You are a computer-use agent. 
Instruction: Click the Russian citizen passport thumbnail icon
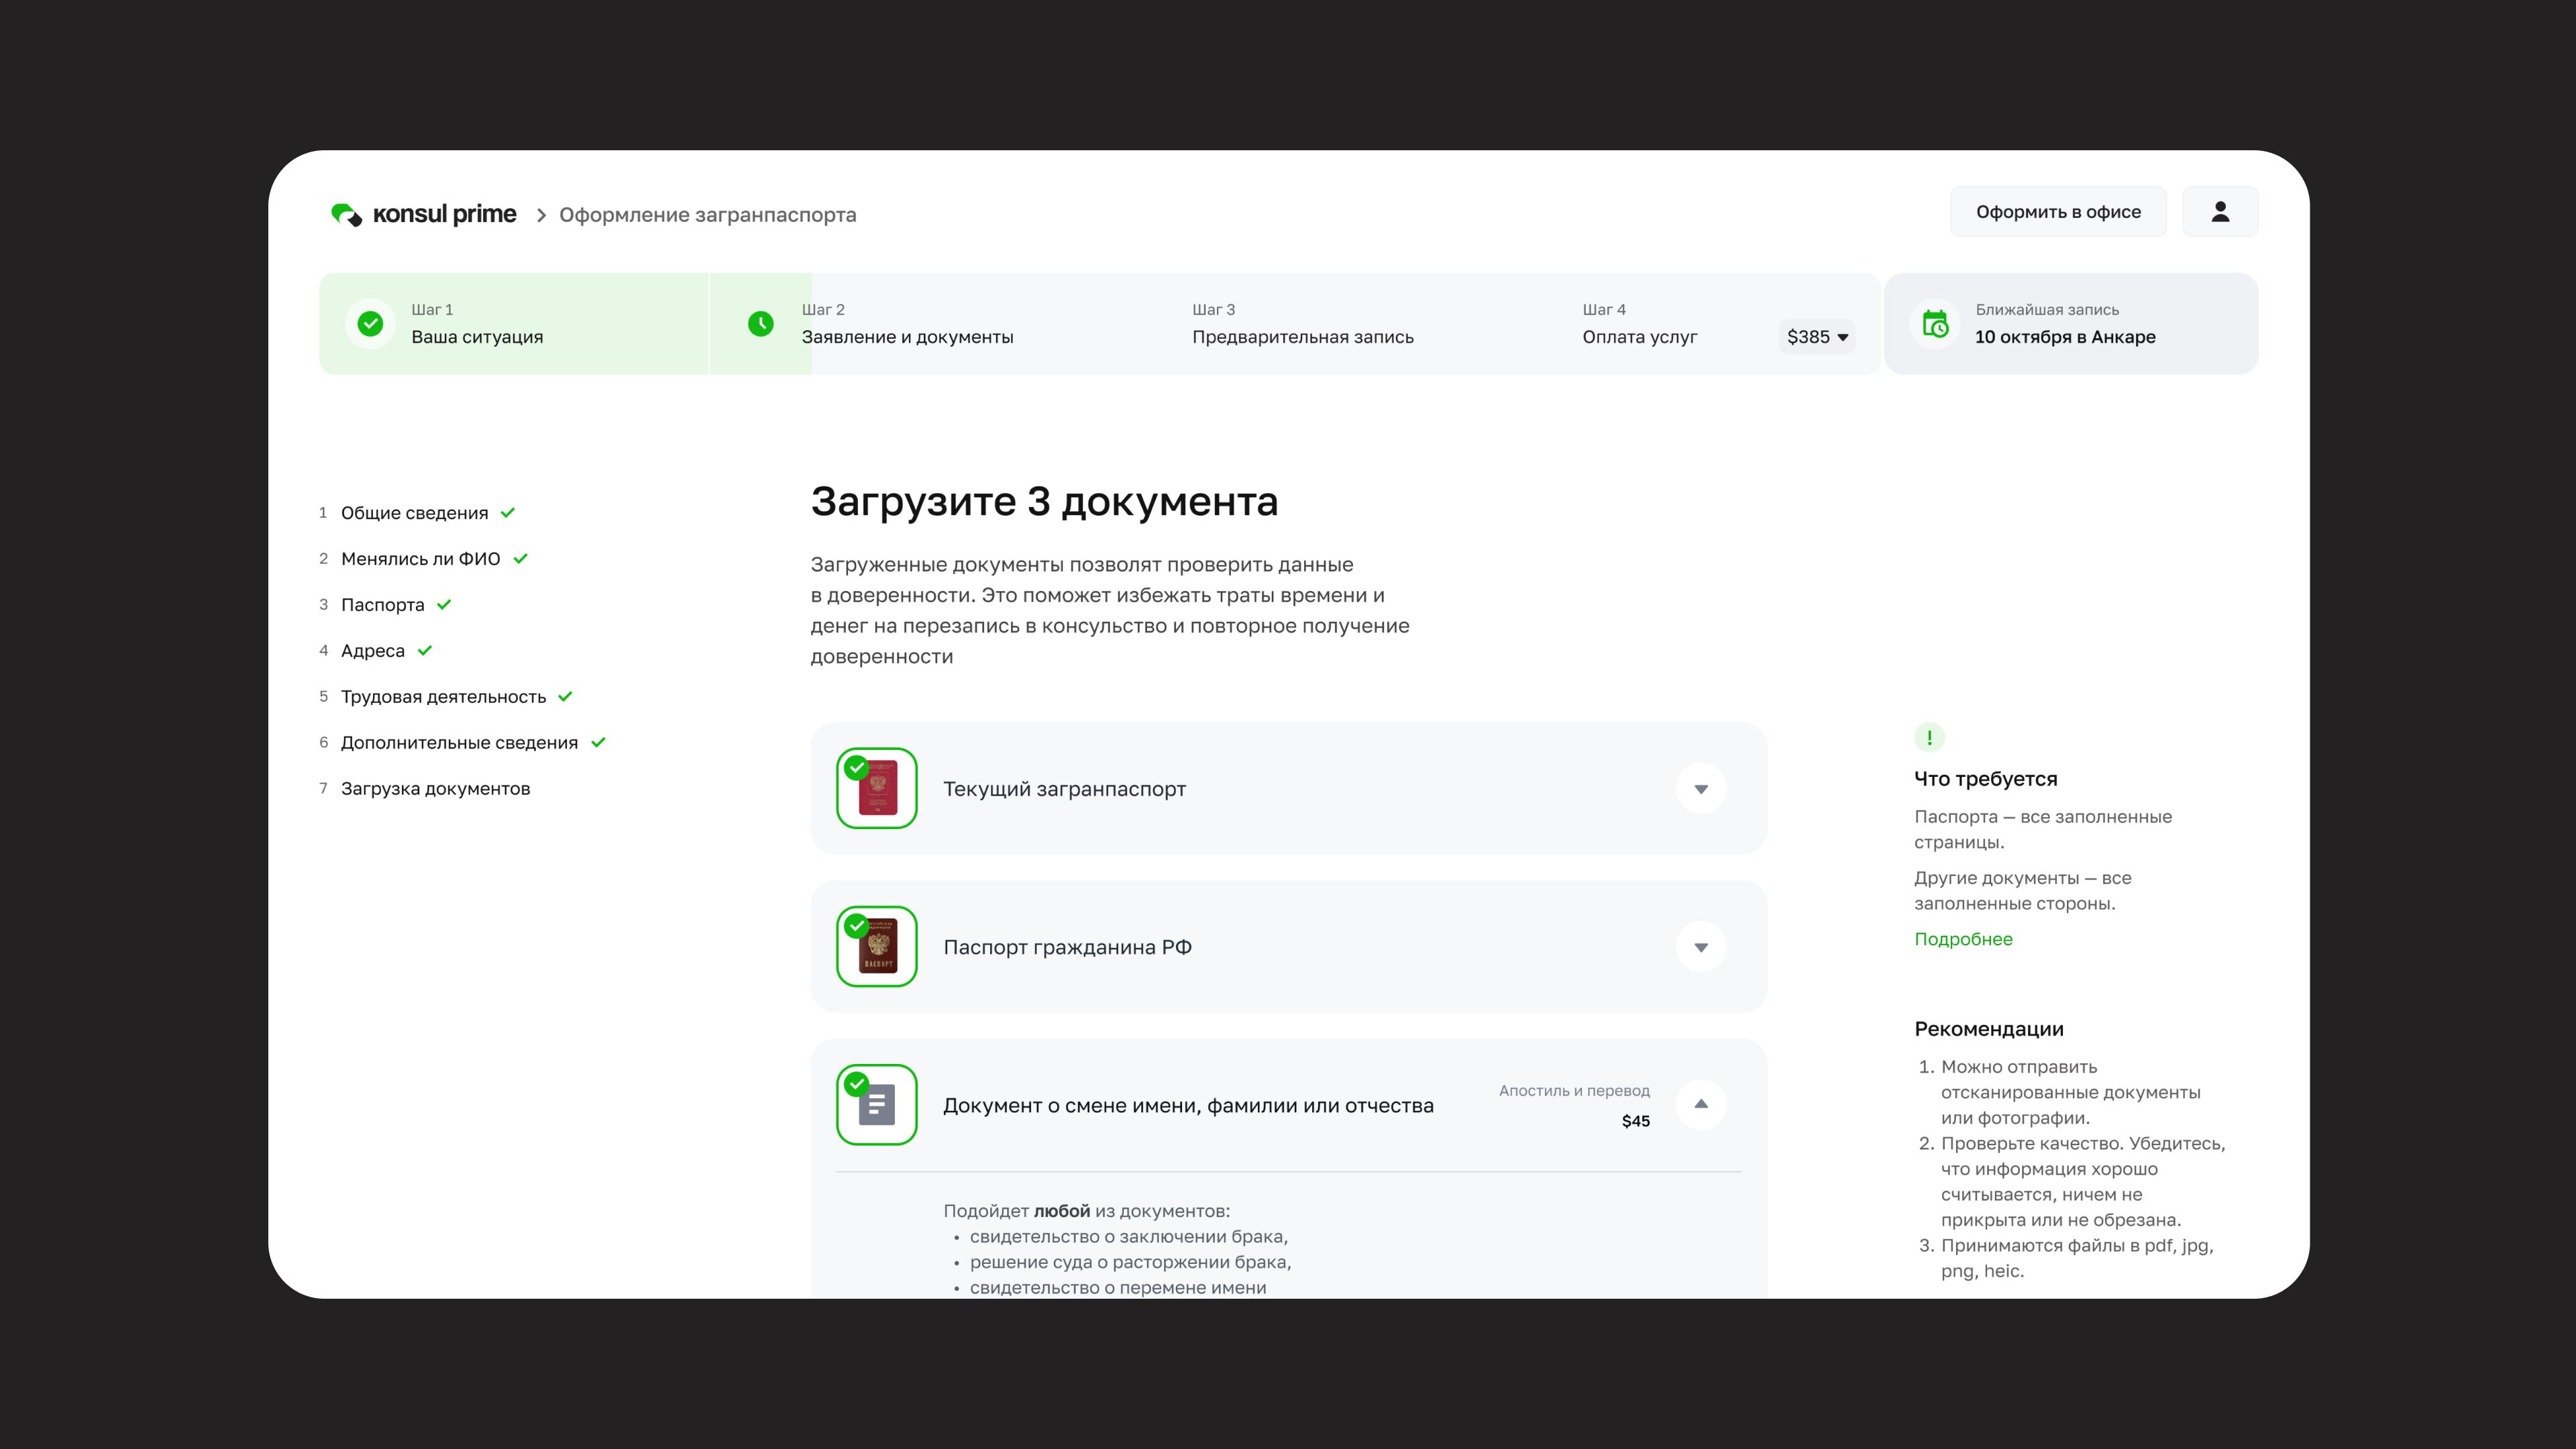click(877, 947)
